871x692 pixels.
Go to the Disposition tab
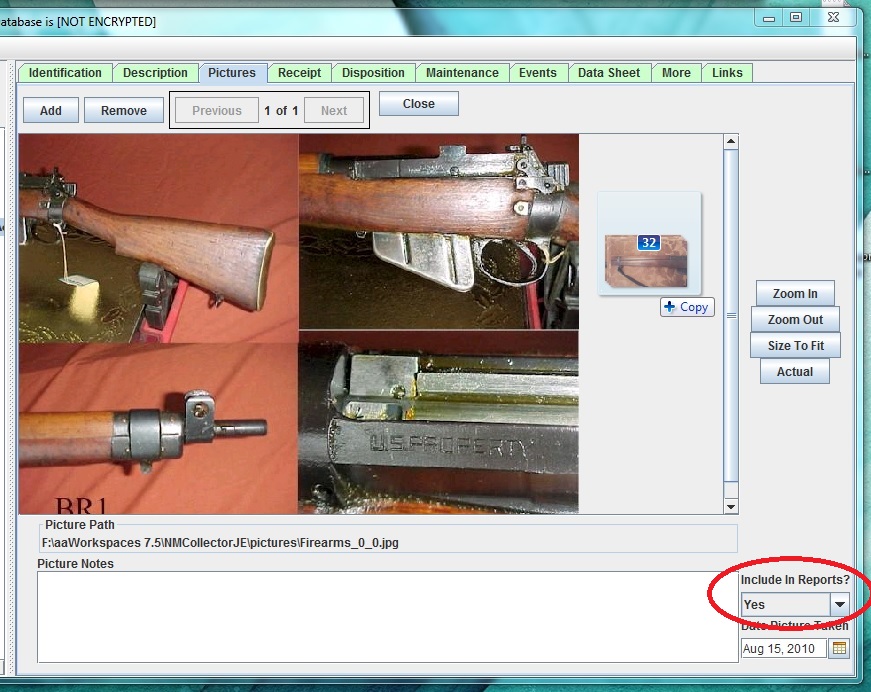point(373,73)
